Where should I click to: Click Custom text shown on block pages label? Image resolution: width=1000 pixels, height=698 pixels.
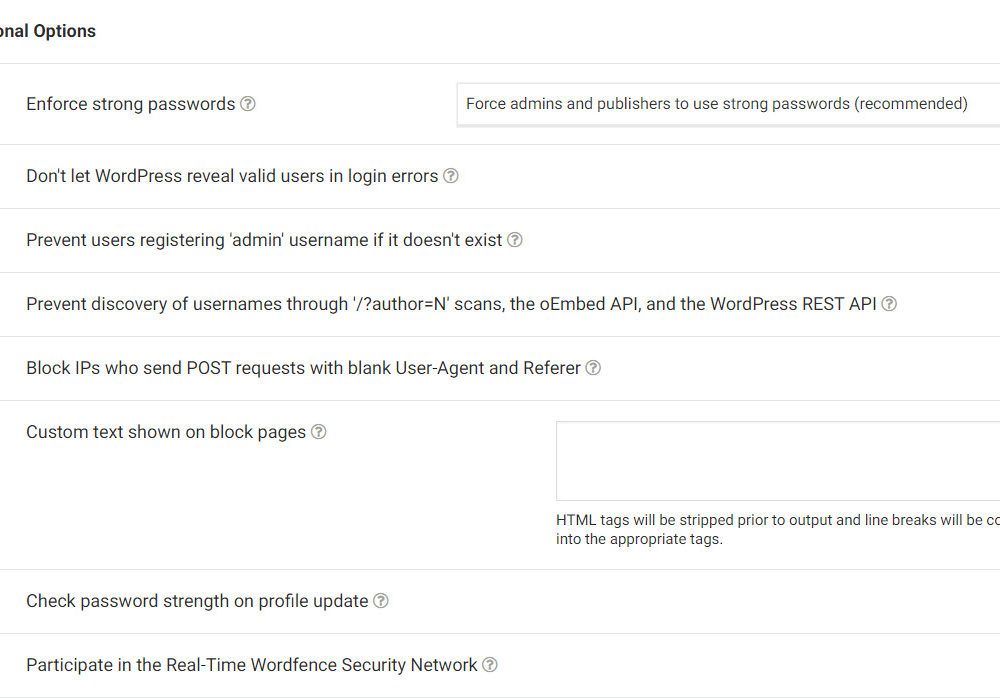166,432
